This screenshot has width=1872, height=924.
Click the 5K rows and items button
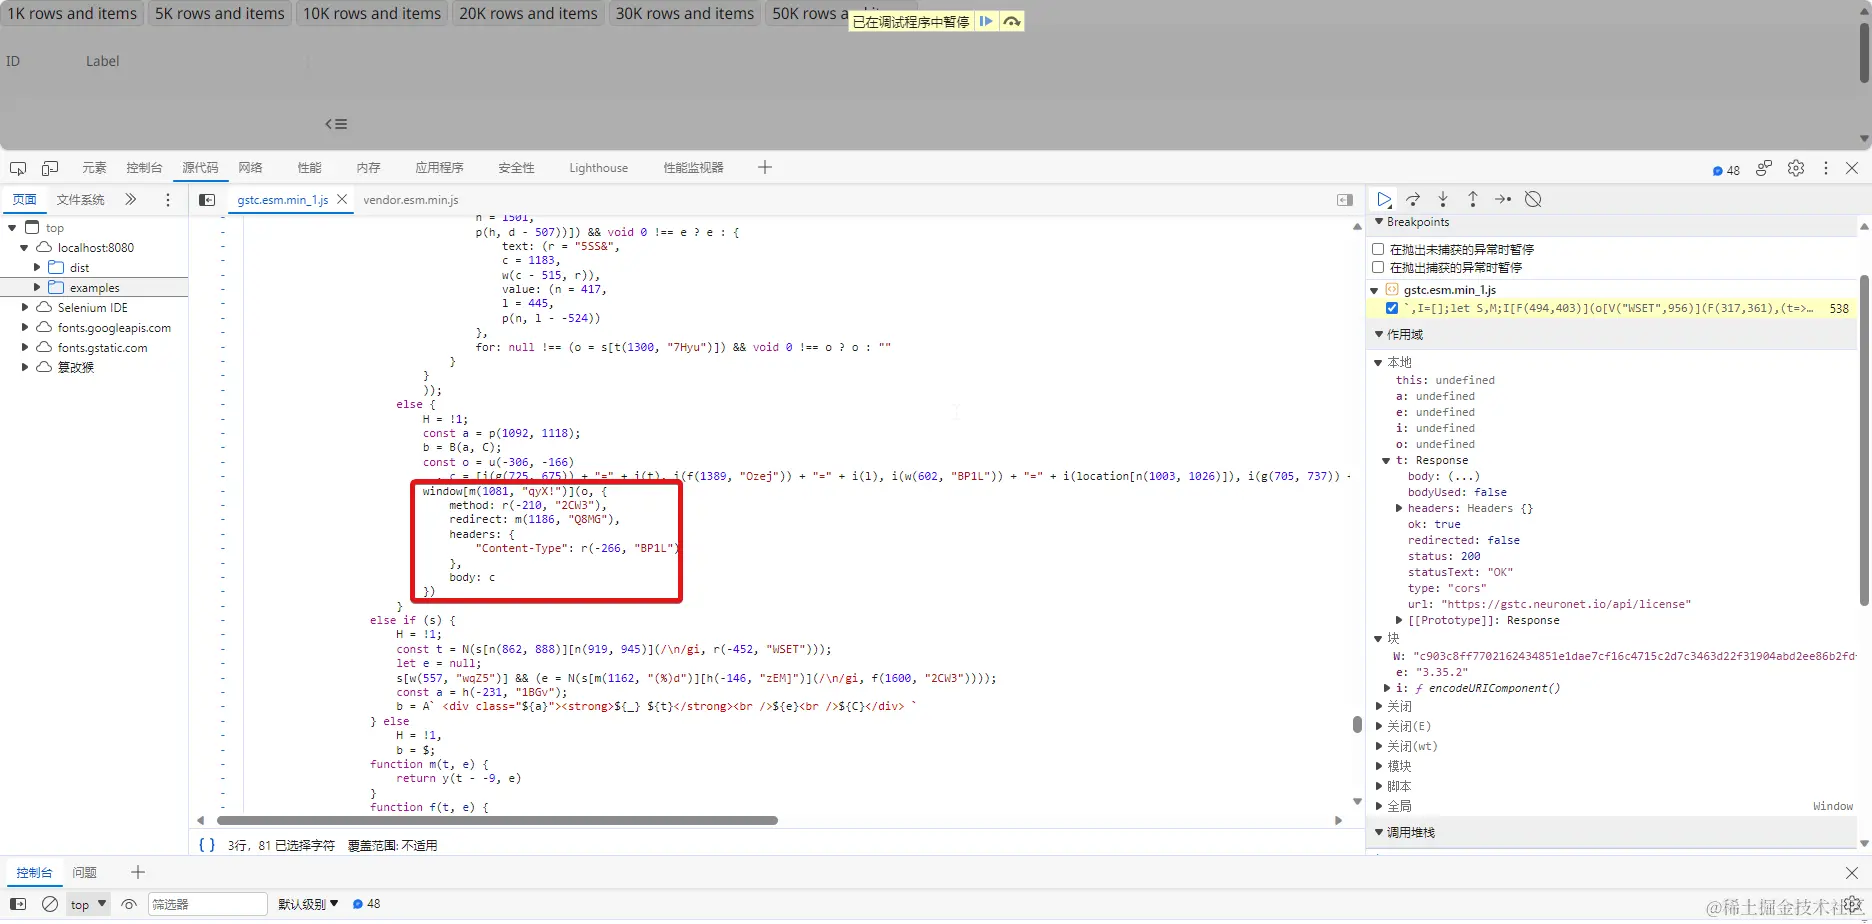(x=220, y=14)
